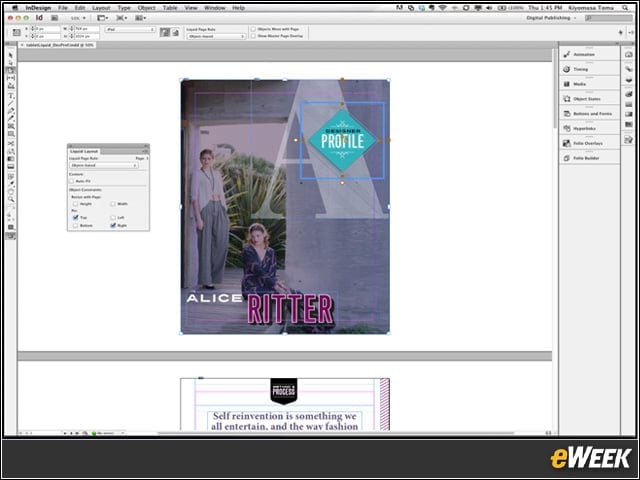
Task: Enable Resize with Page Width
Action: click(113, 204)
